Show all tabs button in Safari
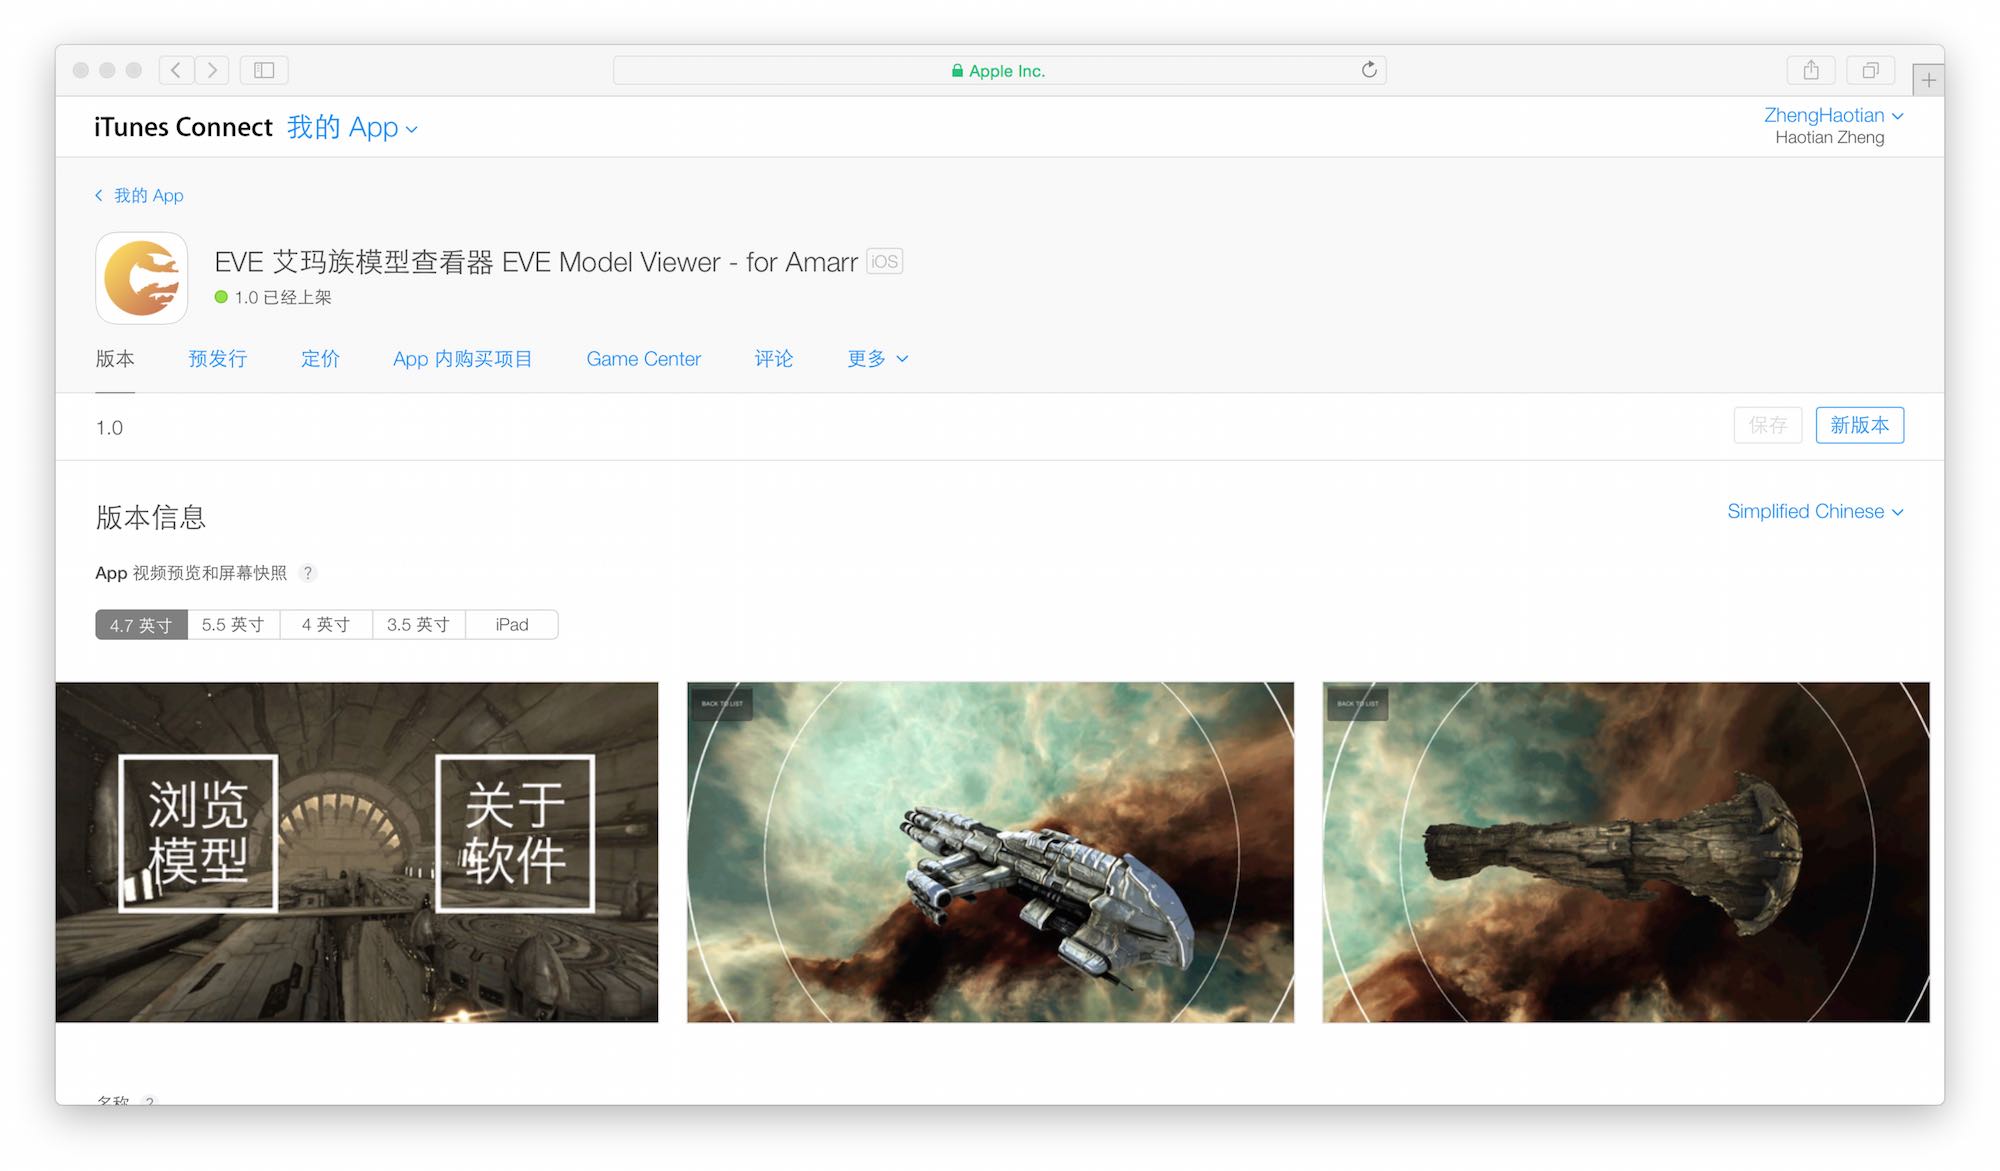 pyautogui.click(x=1870, y=70)
